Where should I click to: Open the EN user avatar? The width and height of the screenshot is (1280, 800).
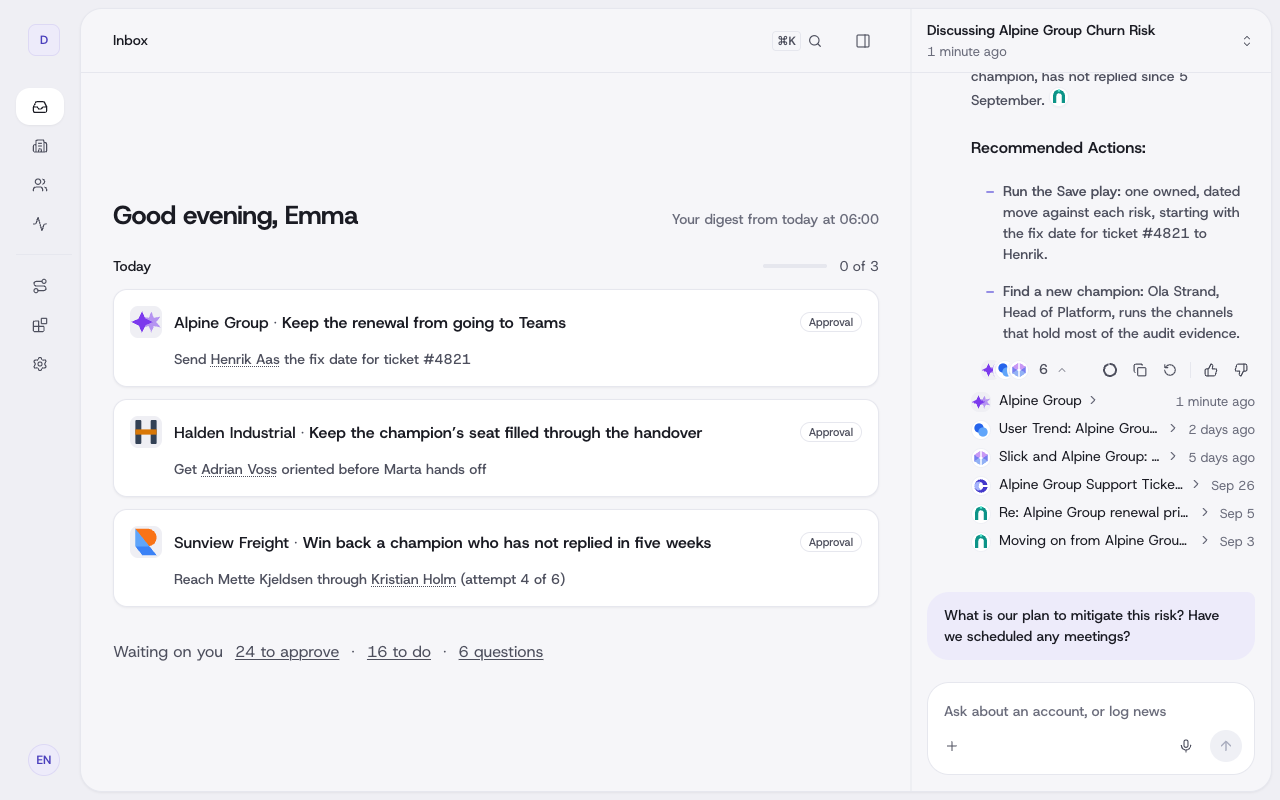click(x=44, y=760)
